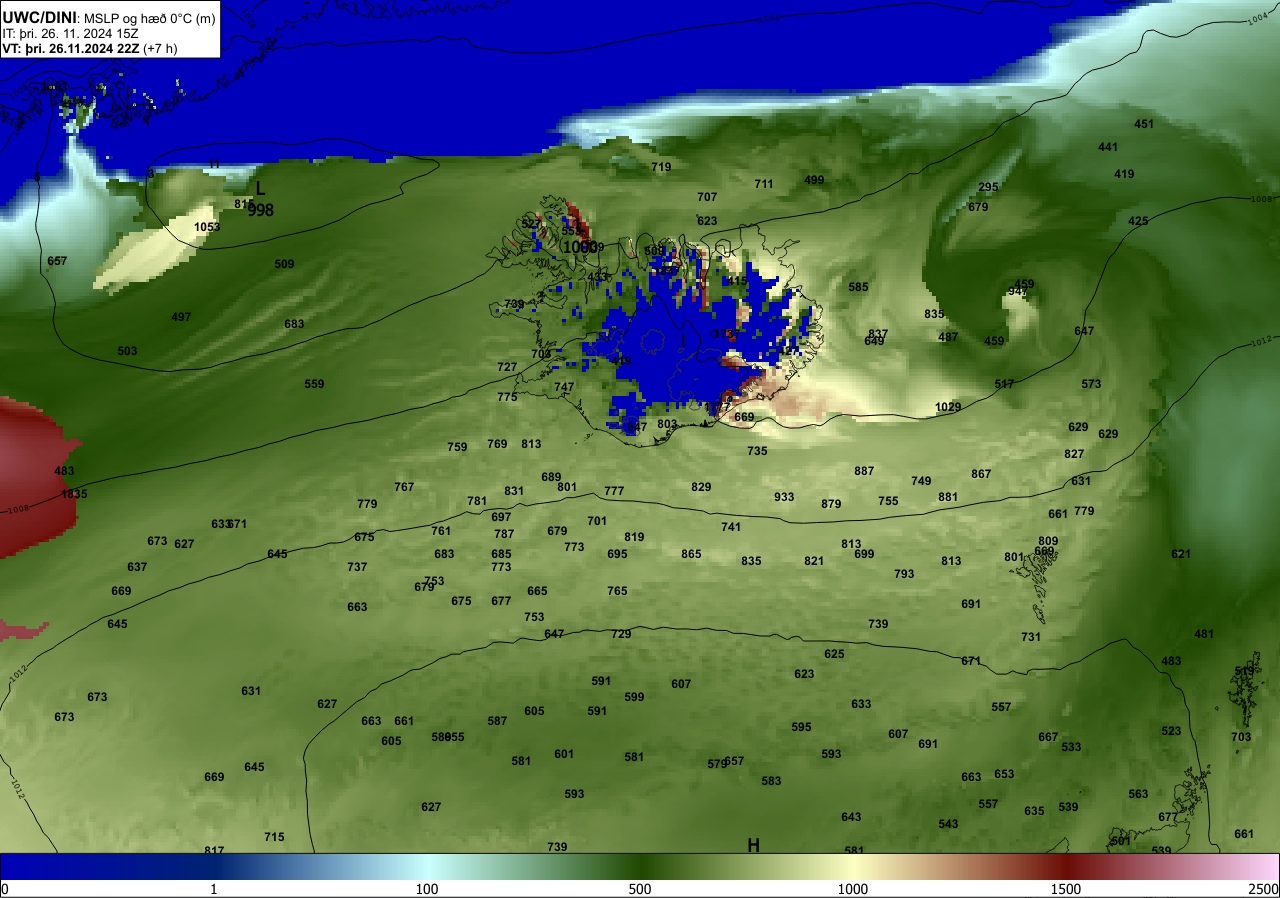
Task: Click the 793 height value
Action: (x=904, y=574)
